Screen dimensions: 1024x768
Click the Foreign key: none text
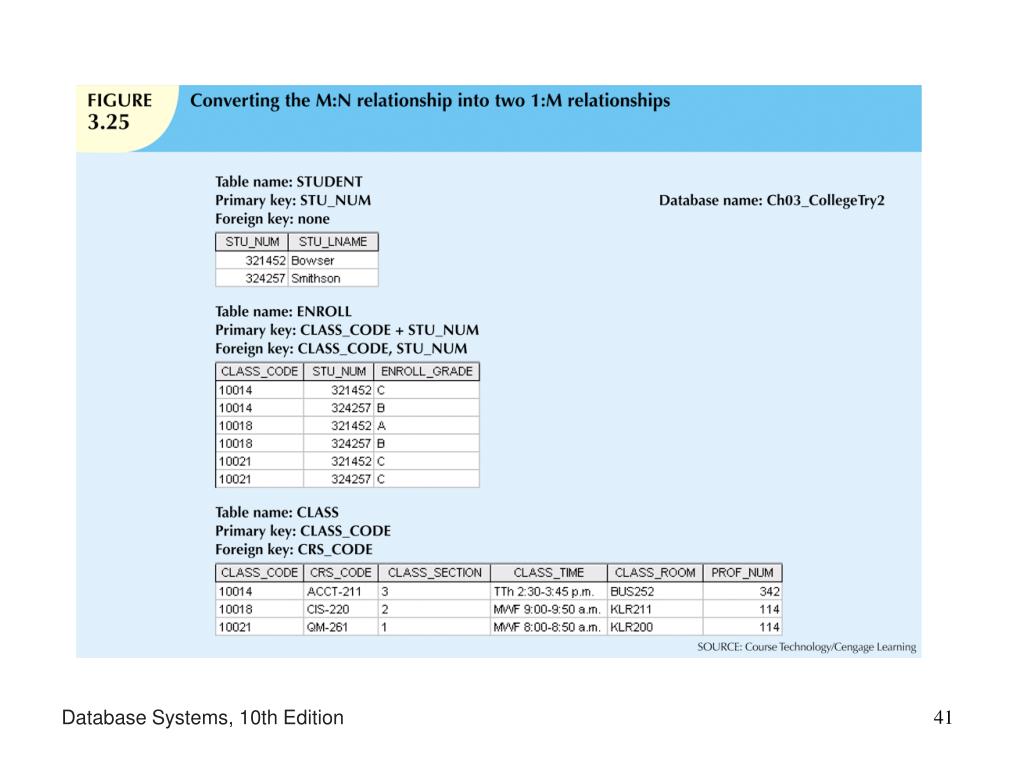click(x=272, y=219)
